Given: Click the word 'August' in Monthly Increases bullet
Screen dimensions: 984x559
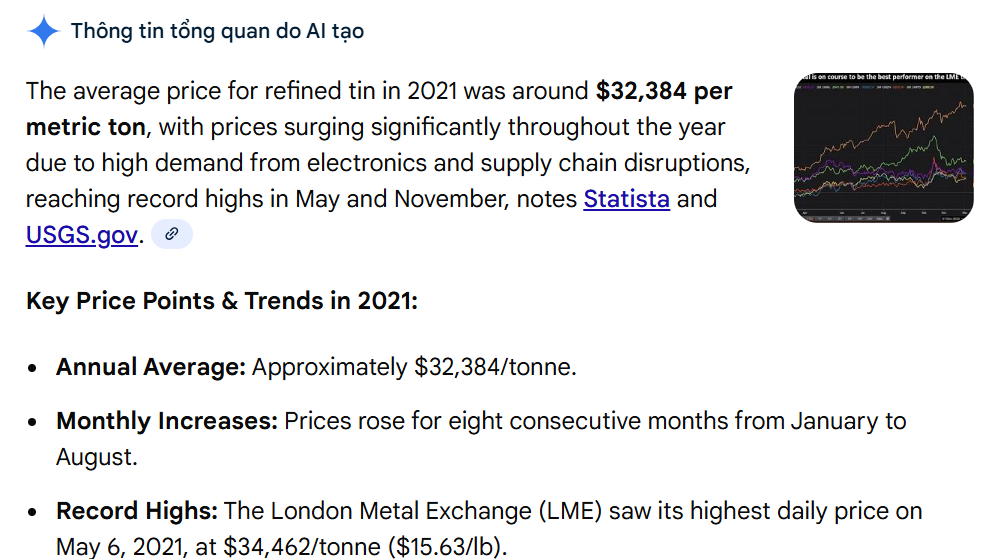Looking at the screenshot, I should 95,458.
